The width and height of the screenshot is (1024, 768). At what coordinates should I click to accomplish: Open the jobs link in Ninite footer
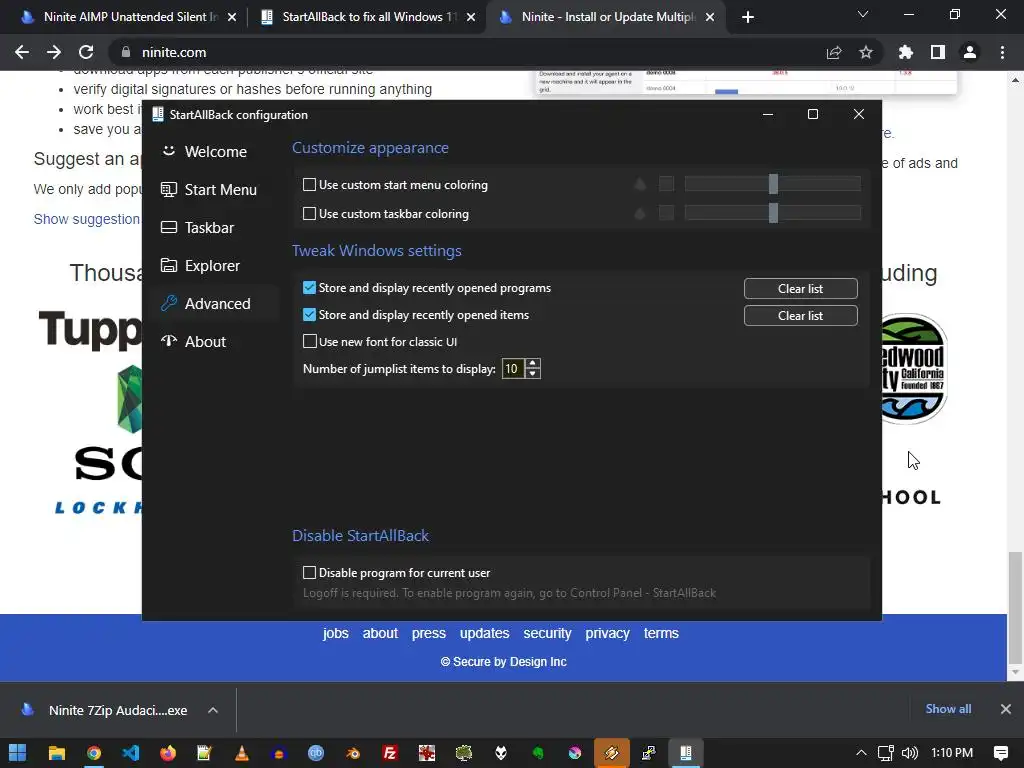(336, 633)
